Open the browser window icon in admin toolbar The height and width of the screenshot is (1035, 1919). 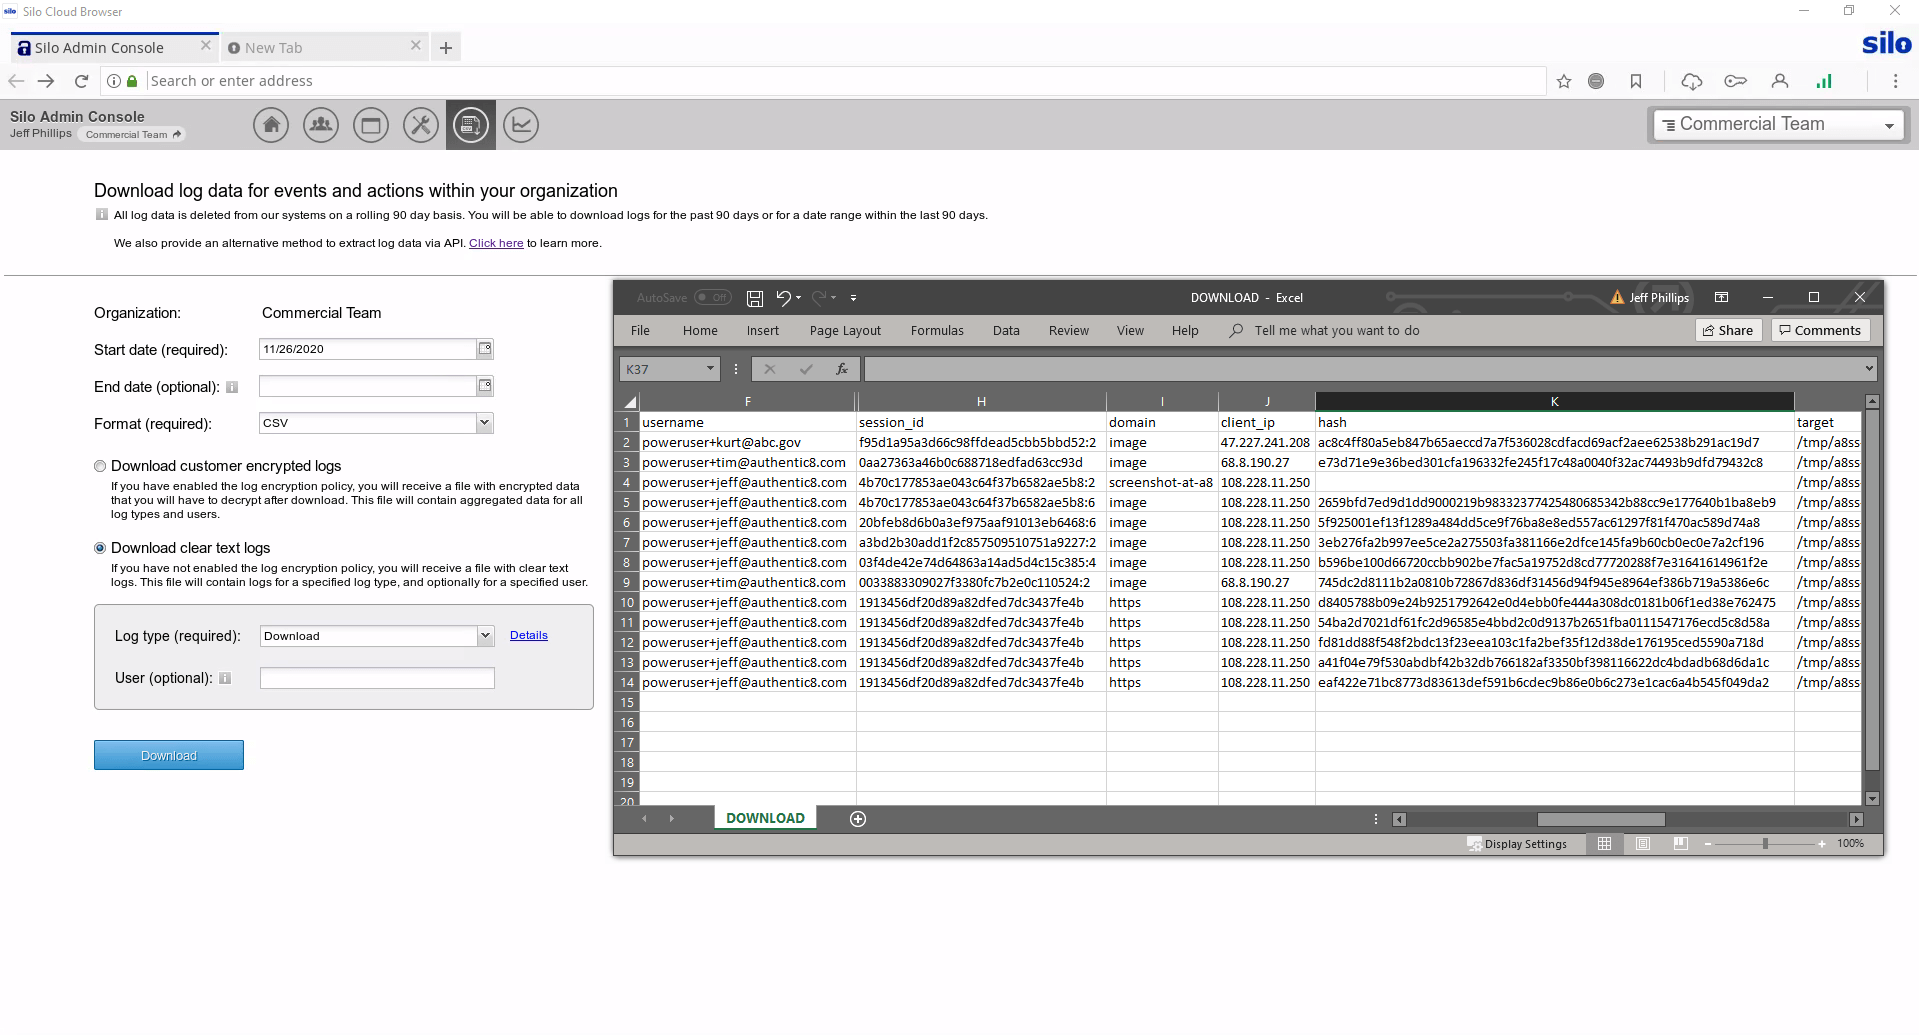371,125
